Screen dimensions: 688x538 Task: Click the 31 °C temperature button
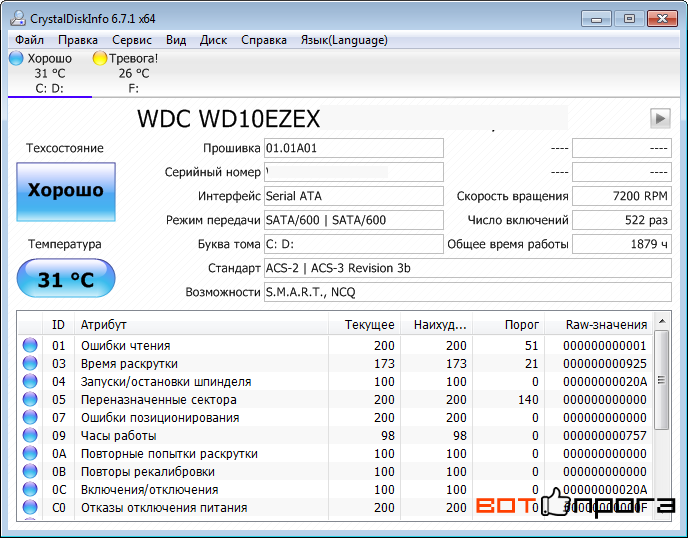66,278
